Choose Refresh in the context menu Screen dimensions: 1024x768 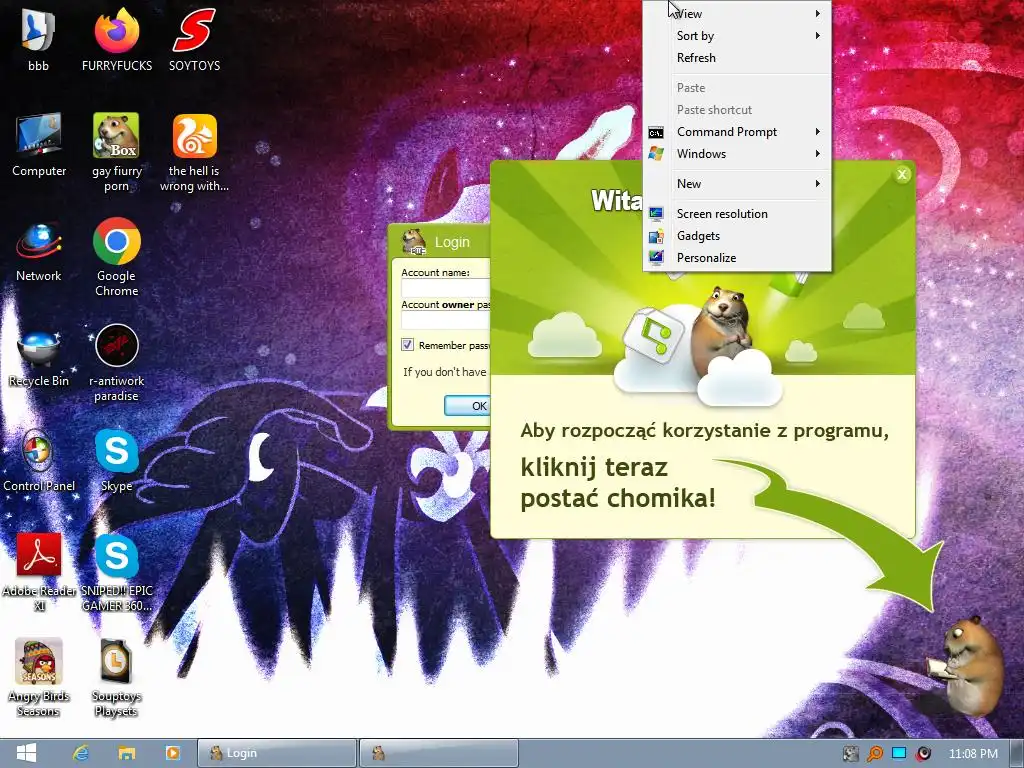(x=737, y=58)
